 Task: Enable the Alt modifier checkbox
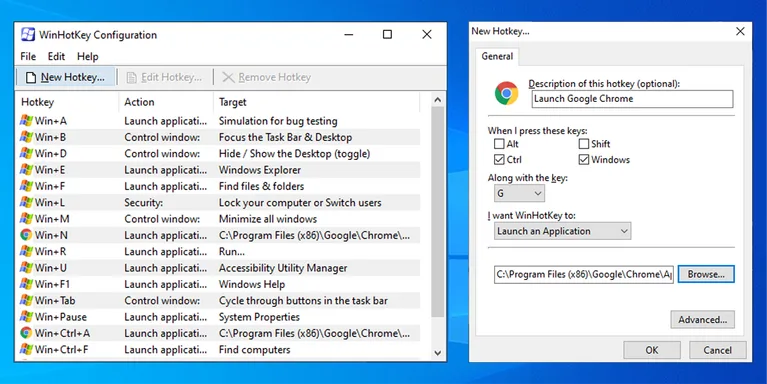(x=499, y=144)
